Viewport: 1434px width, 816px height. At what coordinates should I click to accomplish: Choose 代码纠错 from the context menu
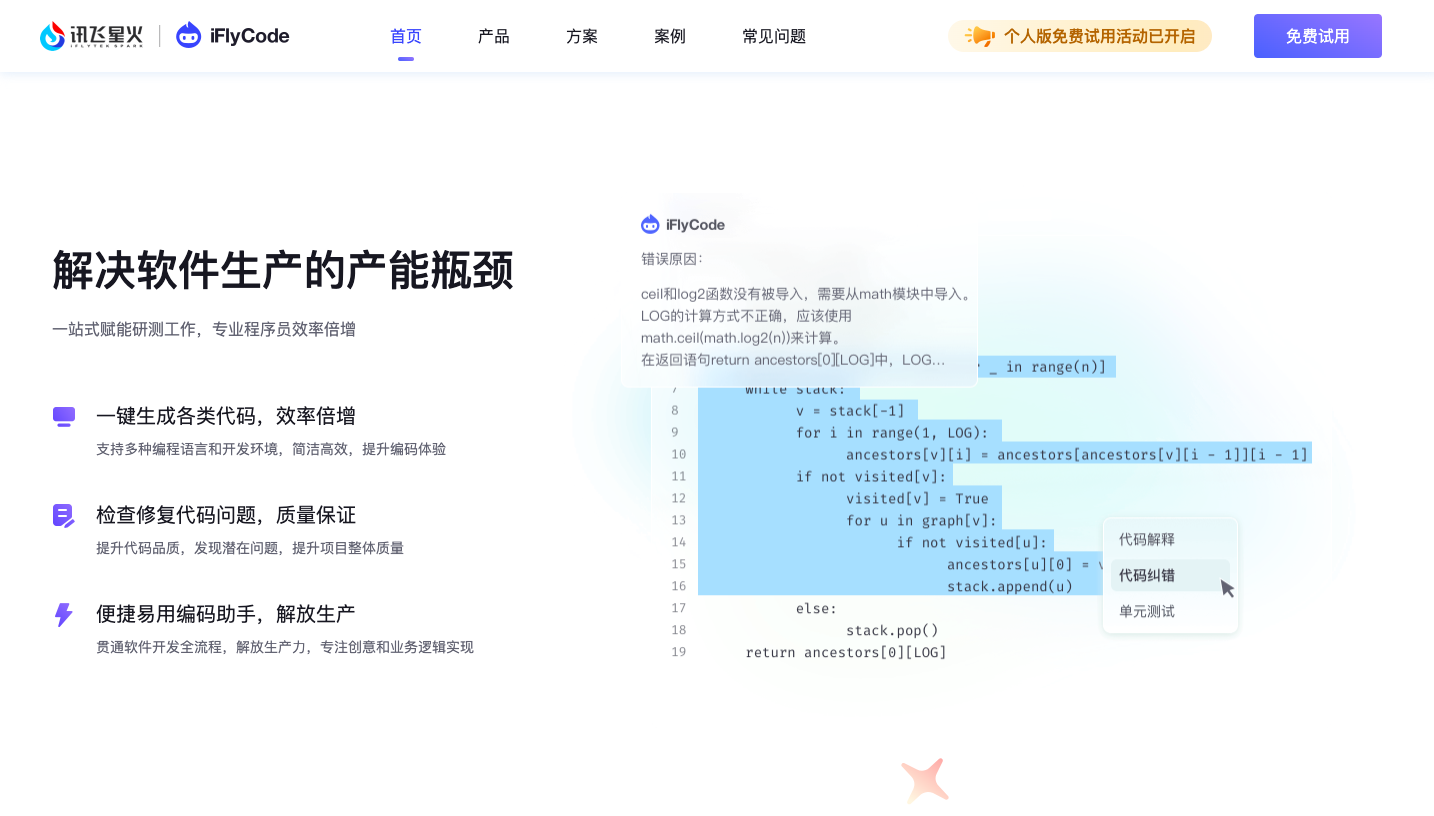click(x=1147, y=575)
